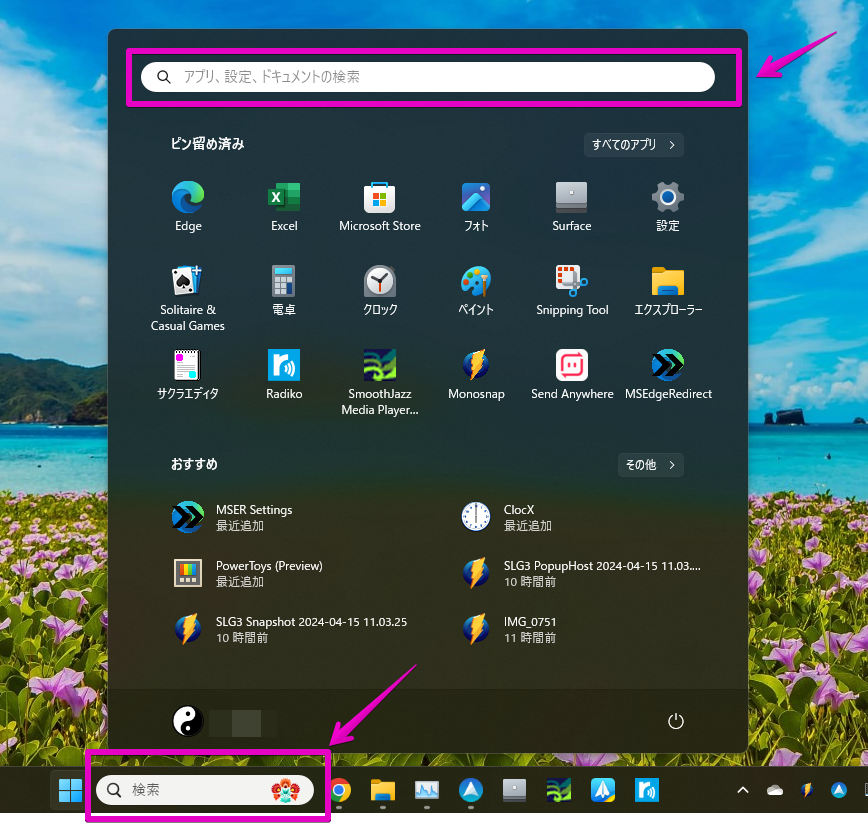Open 設定 (Settings) from pinned apps

coord(668,206)
